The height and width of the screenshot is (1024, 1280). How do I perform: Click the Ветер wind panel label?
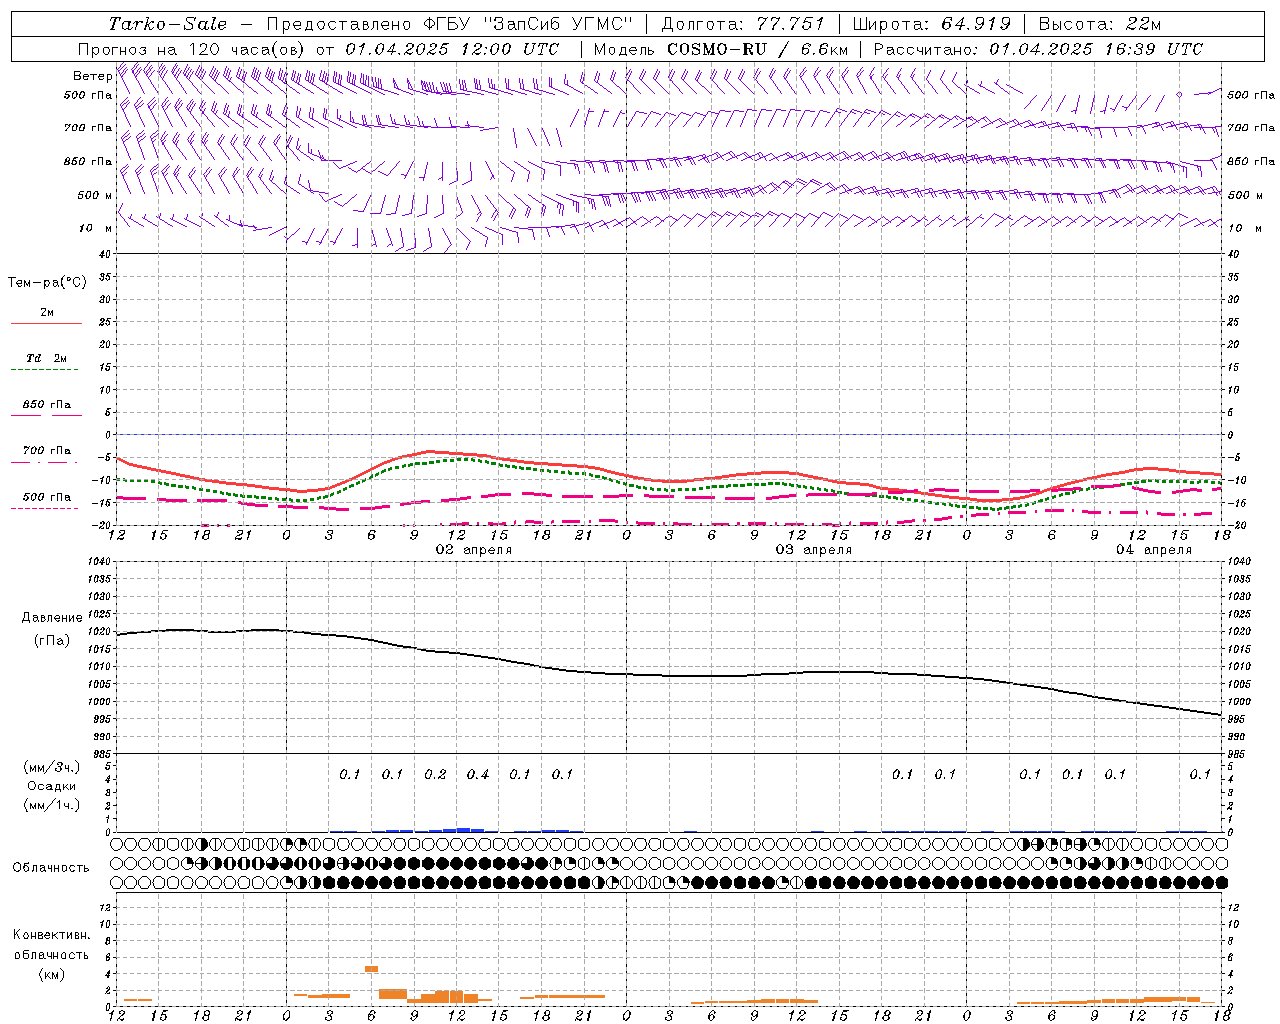pyautogui.click(x=92, y=76)
